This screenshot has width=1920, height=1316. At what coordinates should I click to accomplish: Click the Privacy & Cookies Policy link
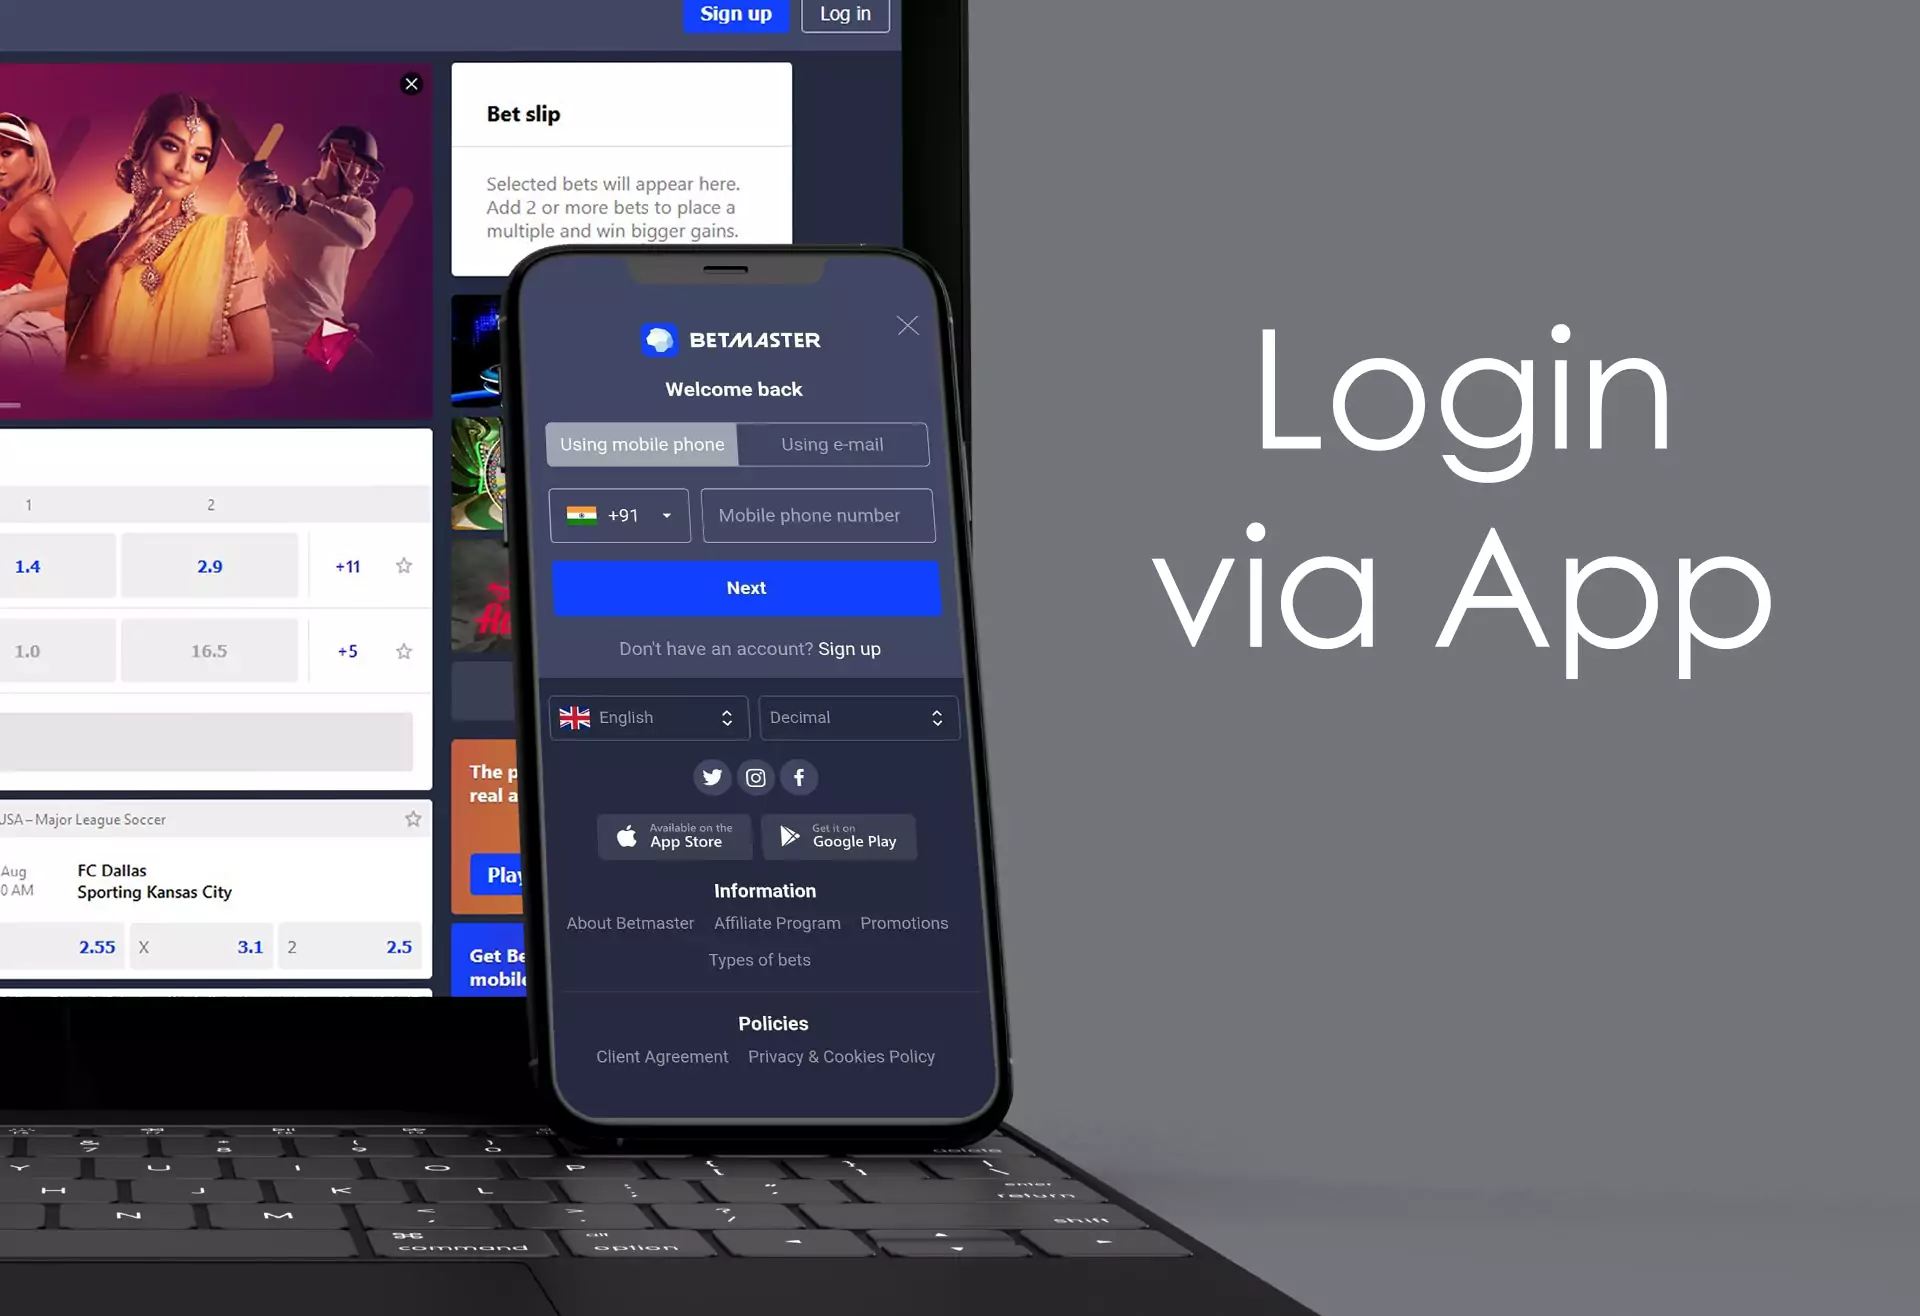(x=842, y=1056)
